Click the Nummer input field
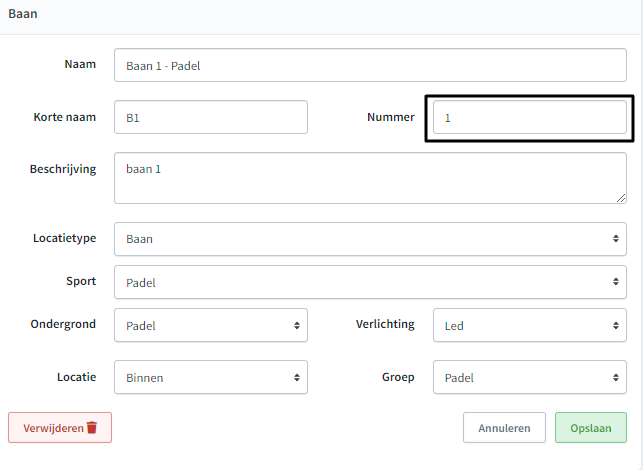 pyautogui.click(x=530, y=117)
